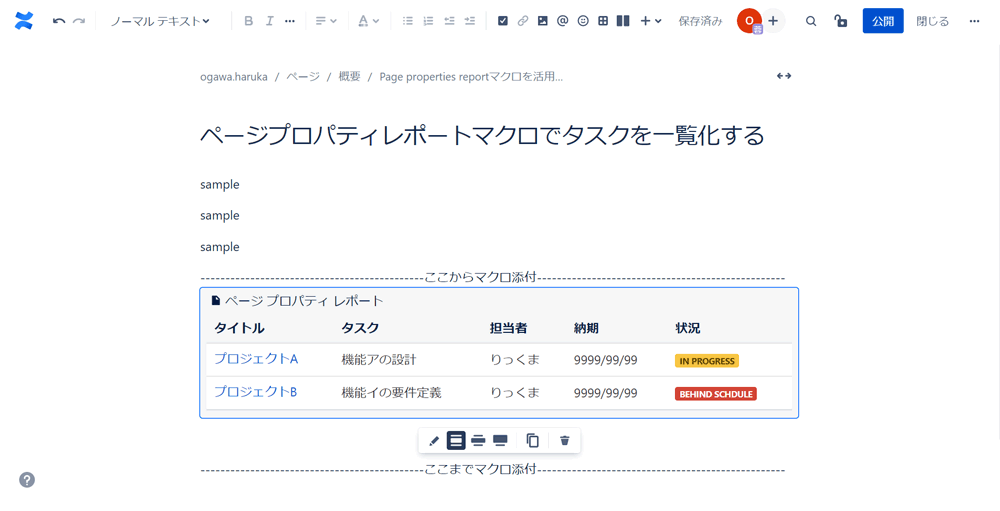Open the 概要 breadcrumb item

349,76
